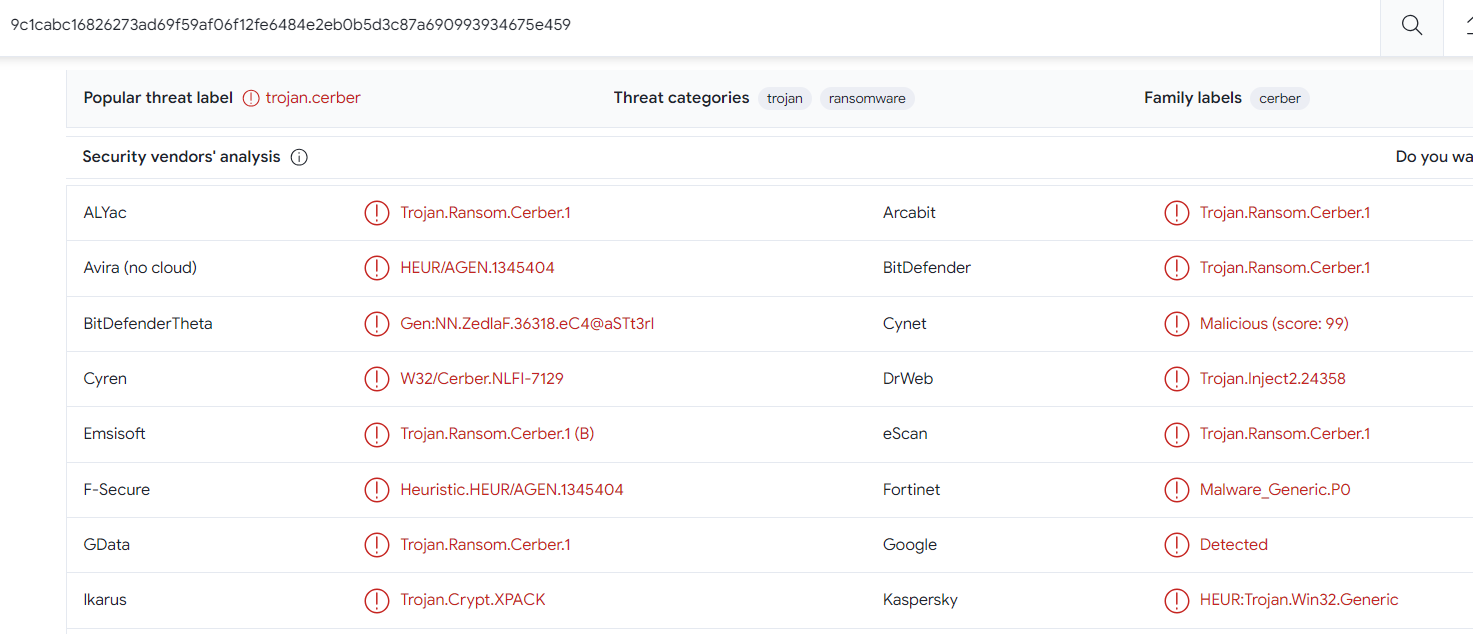
Task: Click Emsisoft detection alert icon
Action: click(376, 434)
